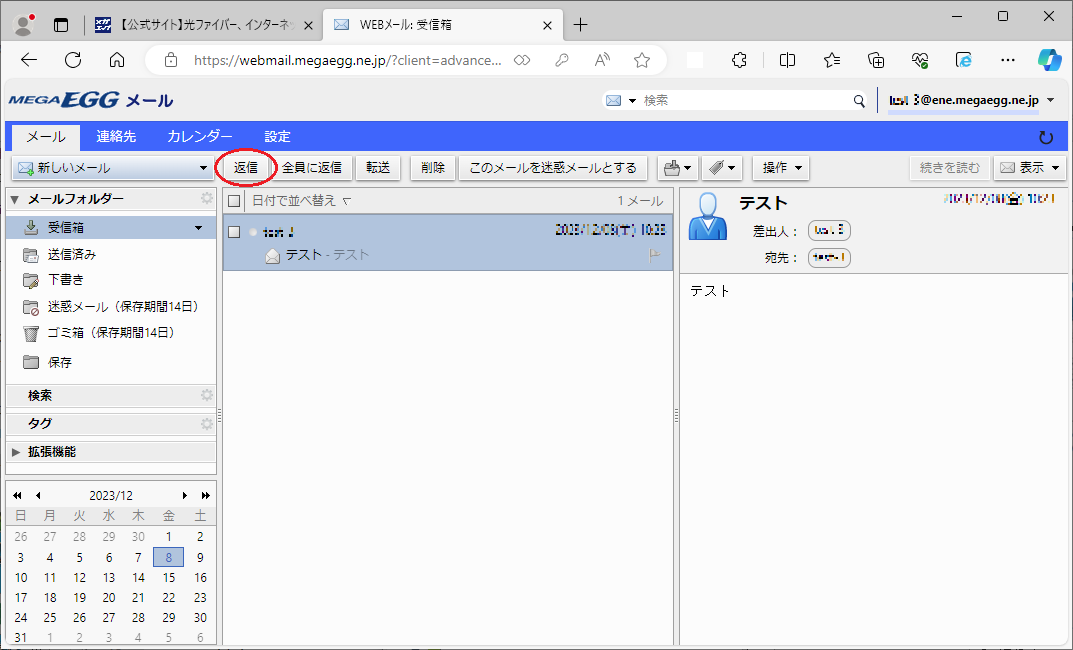Viewport: 1073px width, 650px height.
Task: Open mail folder settings gear icon
Action: (x=207, y=199)
